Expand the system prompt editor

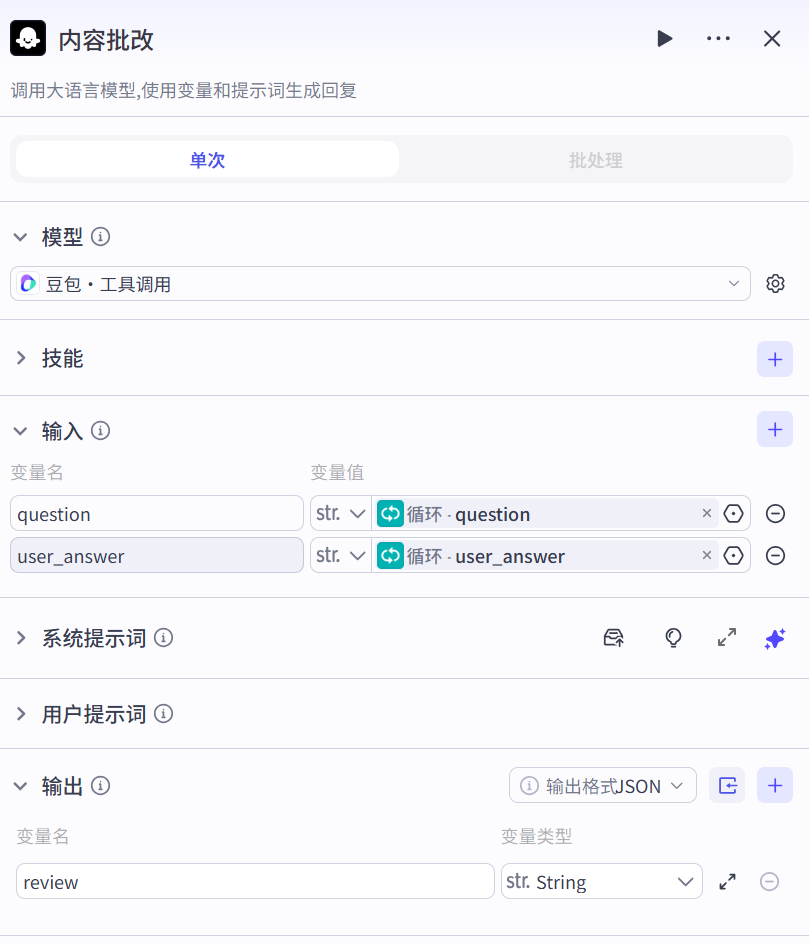pos(727,638)
